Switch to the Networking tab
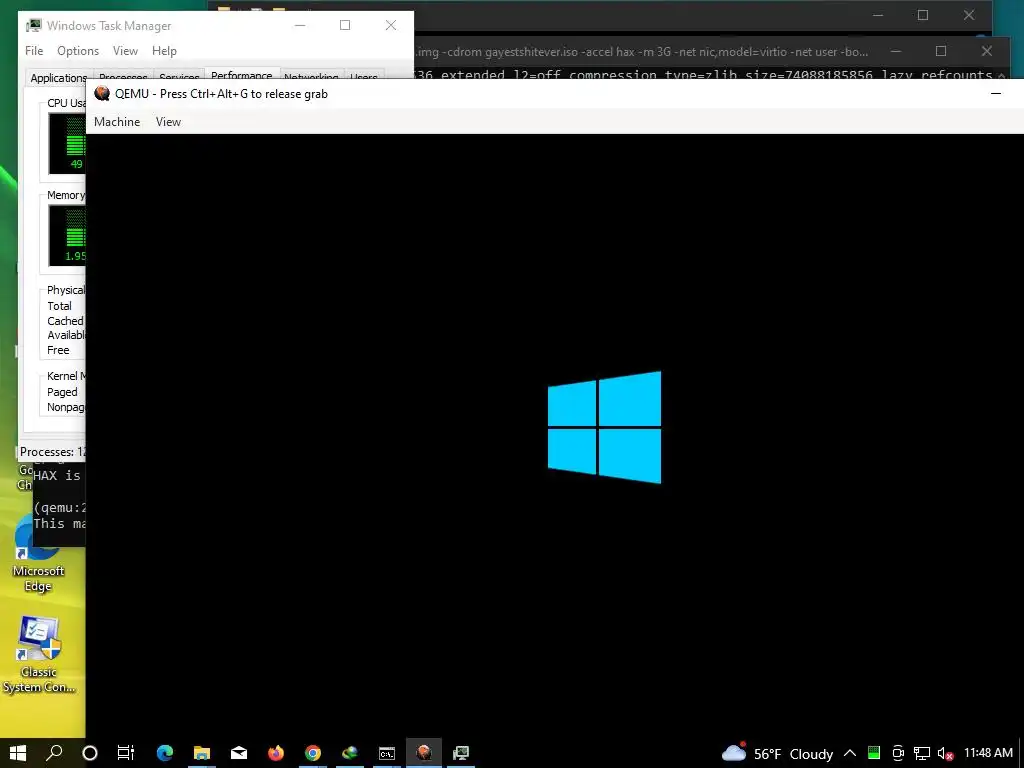 point(311,78)
